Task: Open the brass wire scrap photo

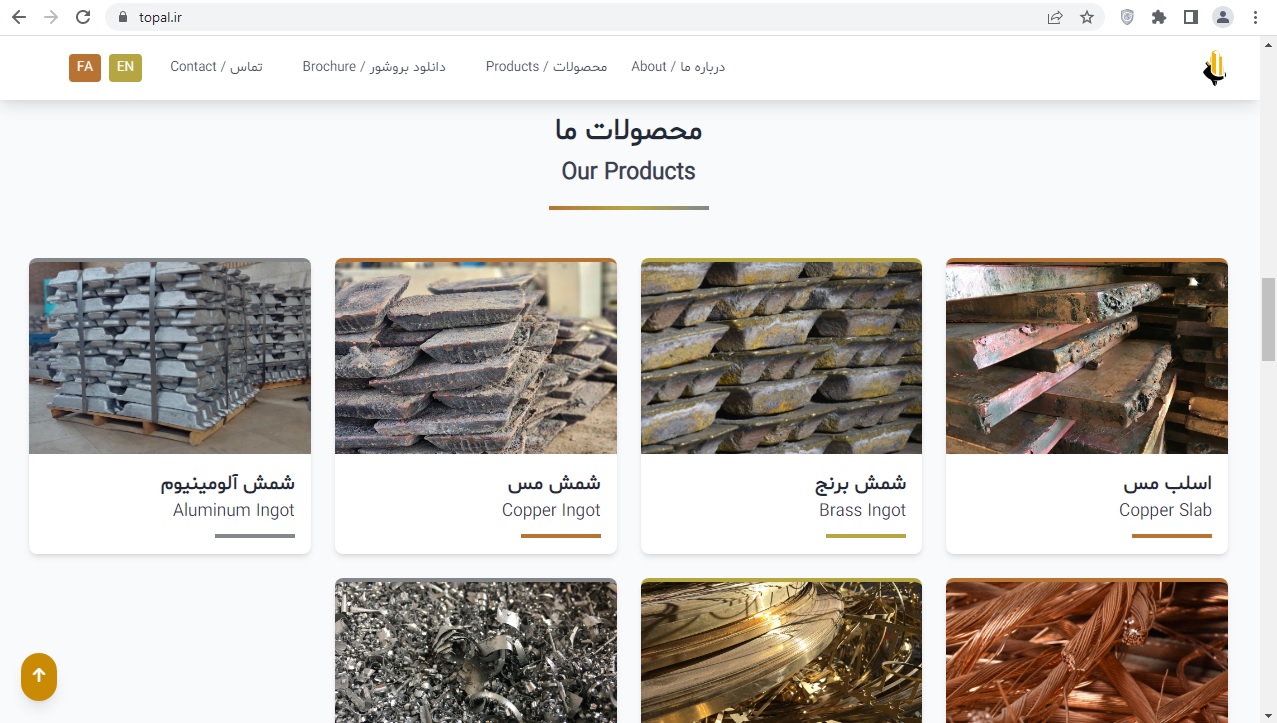Action: [x=781, y=651]
